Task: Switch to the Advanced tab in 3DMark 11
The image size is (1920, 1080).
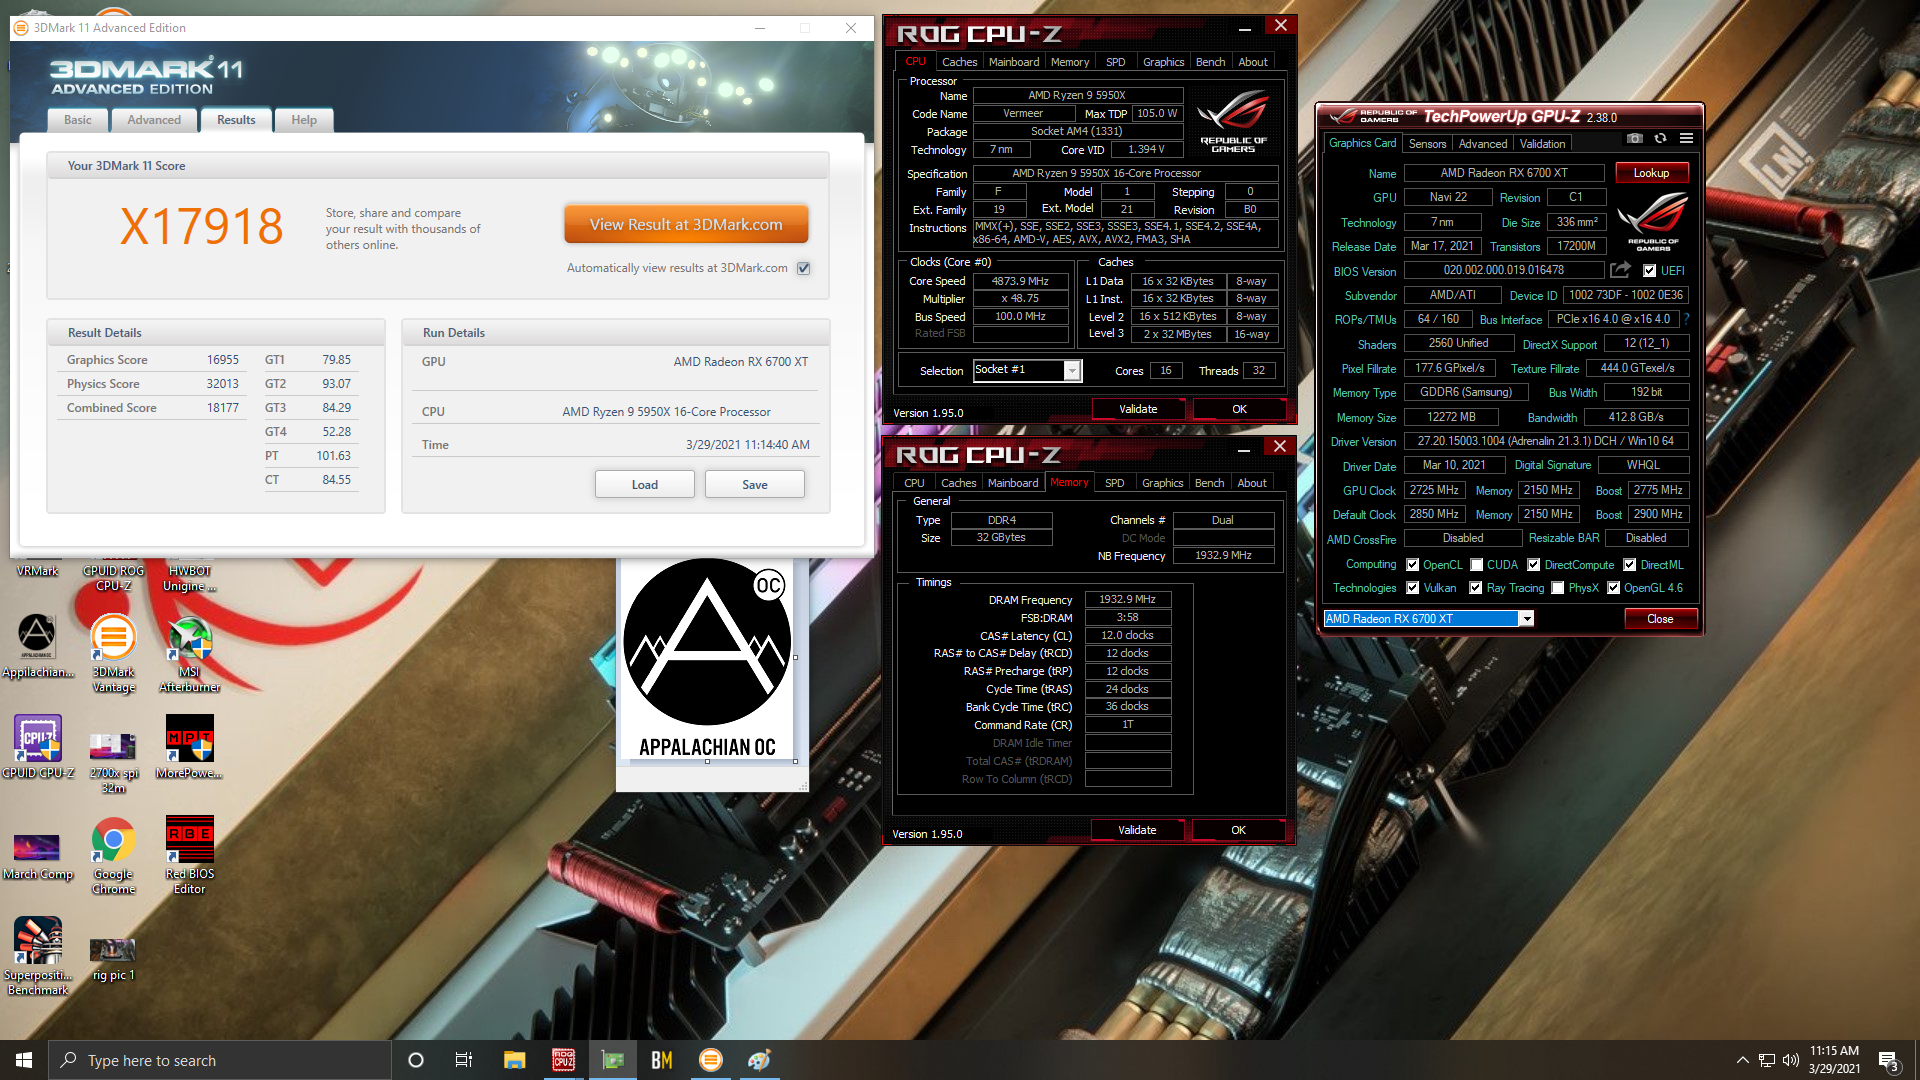Action: 154,120
